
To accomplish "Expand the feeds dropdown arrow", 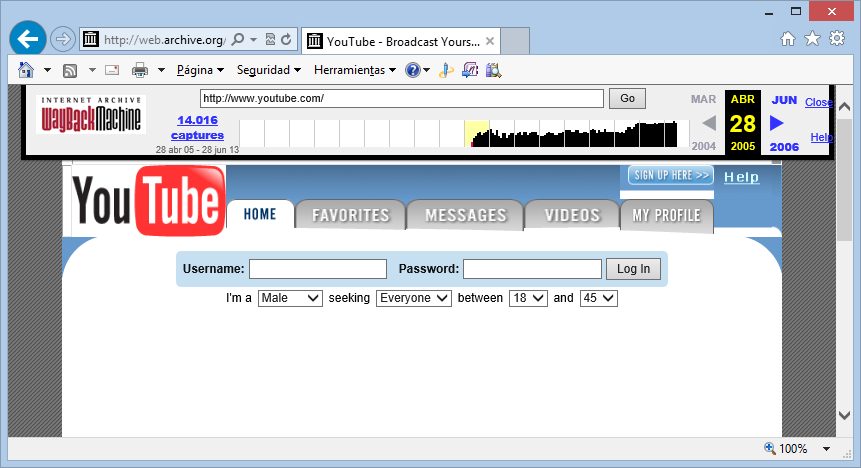I will 92,70.
